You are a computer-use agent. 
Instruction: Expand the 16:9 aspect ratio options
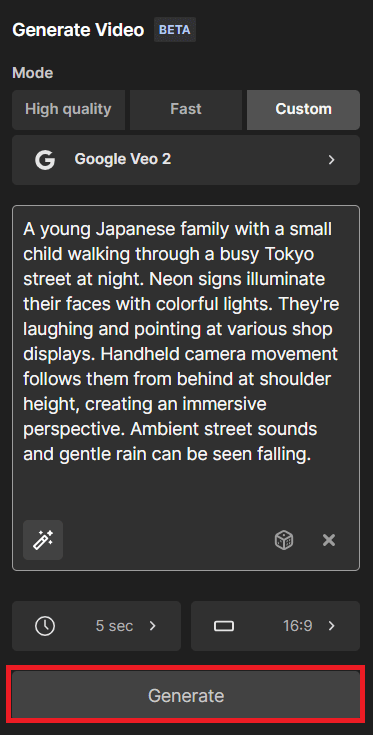276,626
